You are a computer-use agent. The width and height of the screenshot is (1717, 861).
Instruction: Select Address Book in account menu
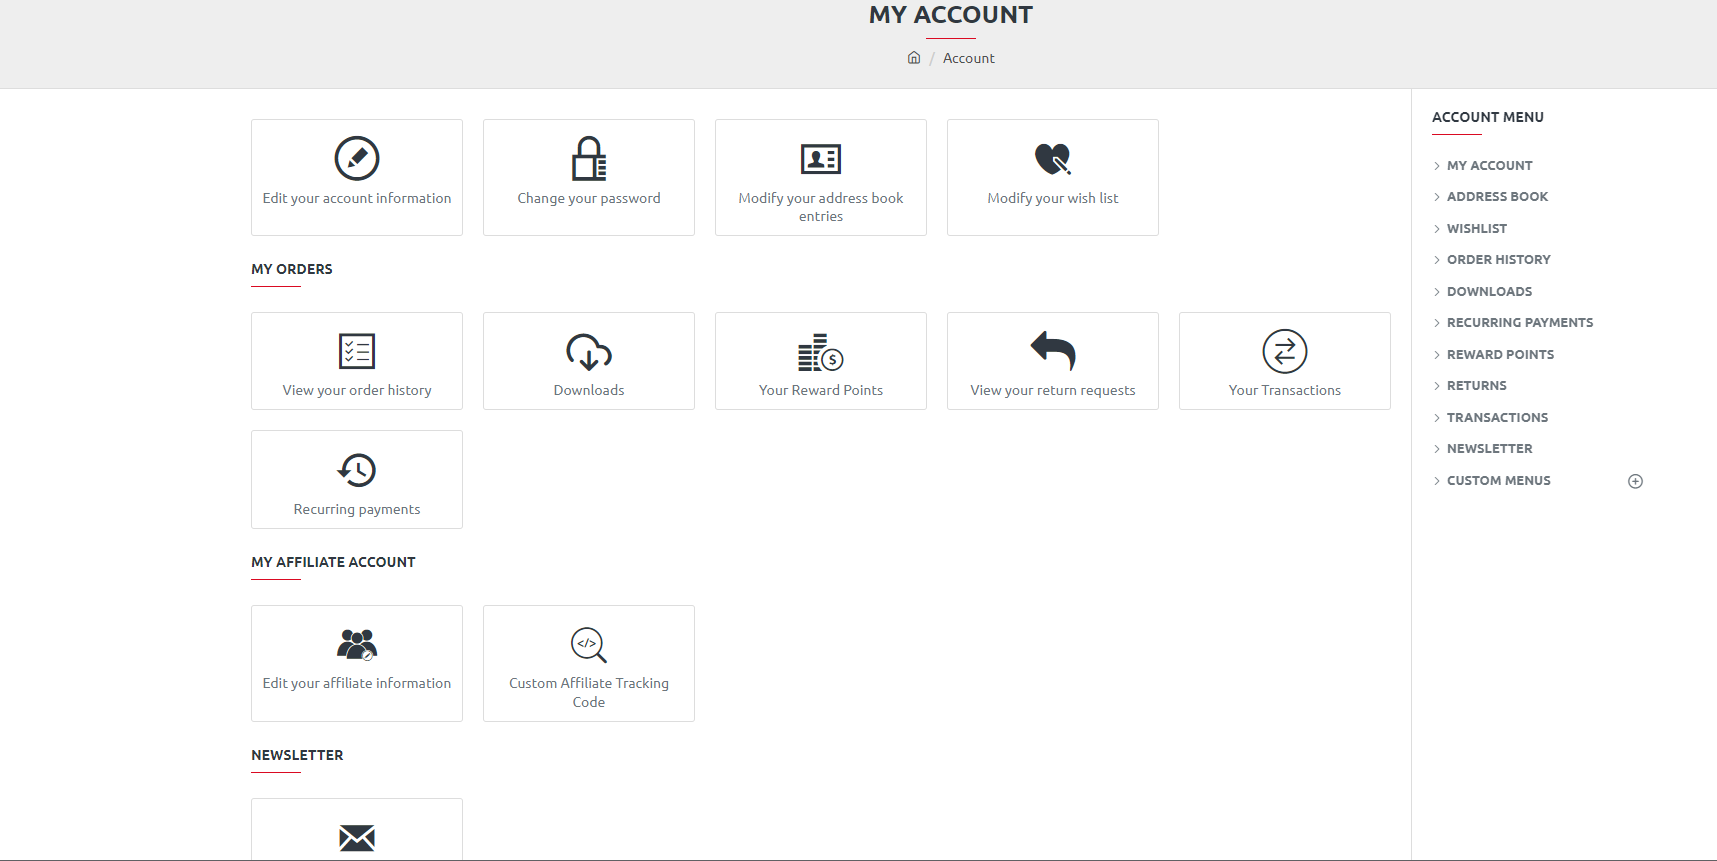tap(1497, 197)
